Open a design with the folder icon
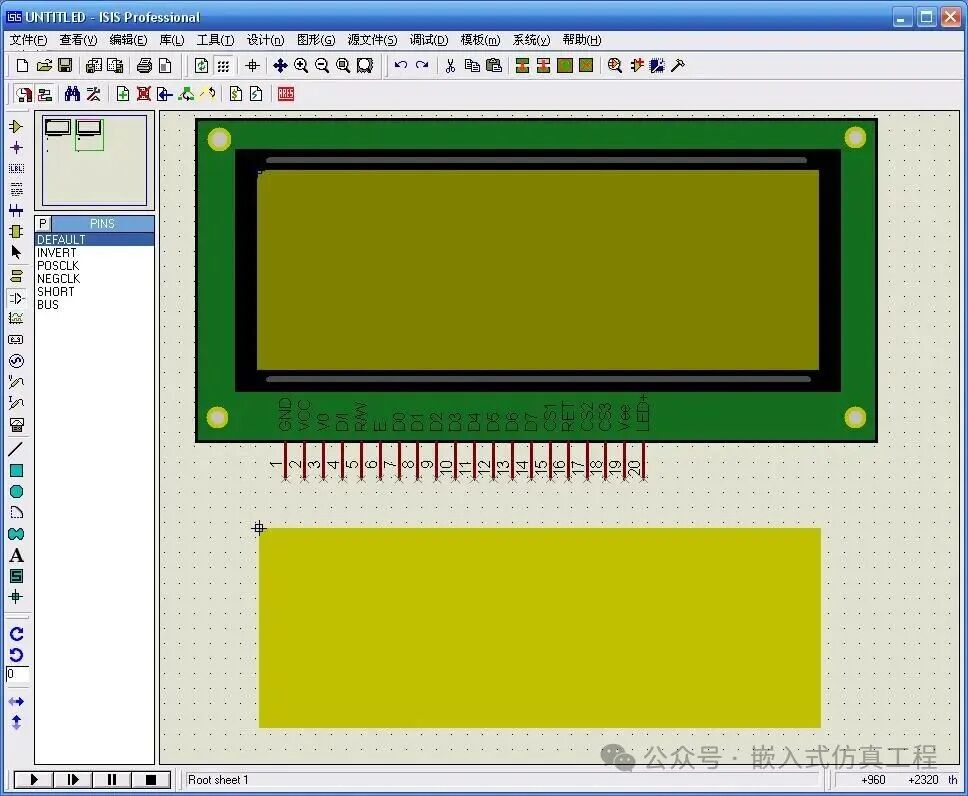 coord(44,65)
